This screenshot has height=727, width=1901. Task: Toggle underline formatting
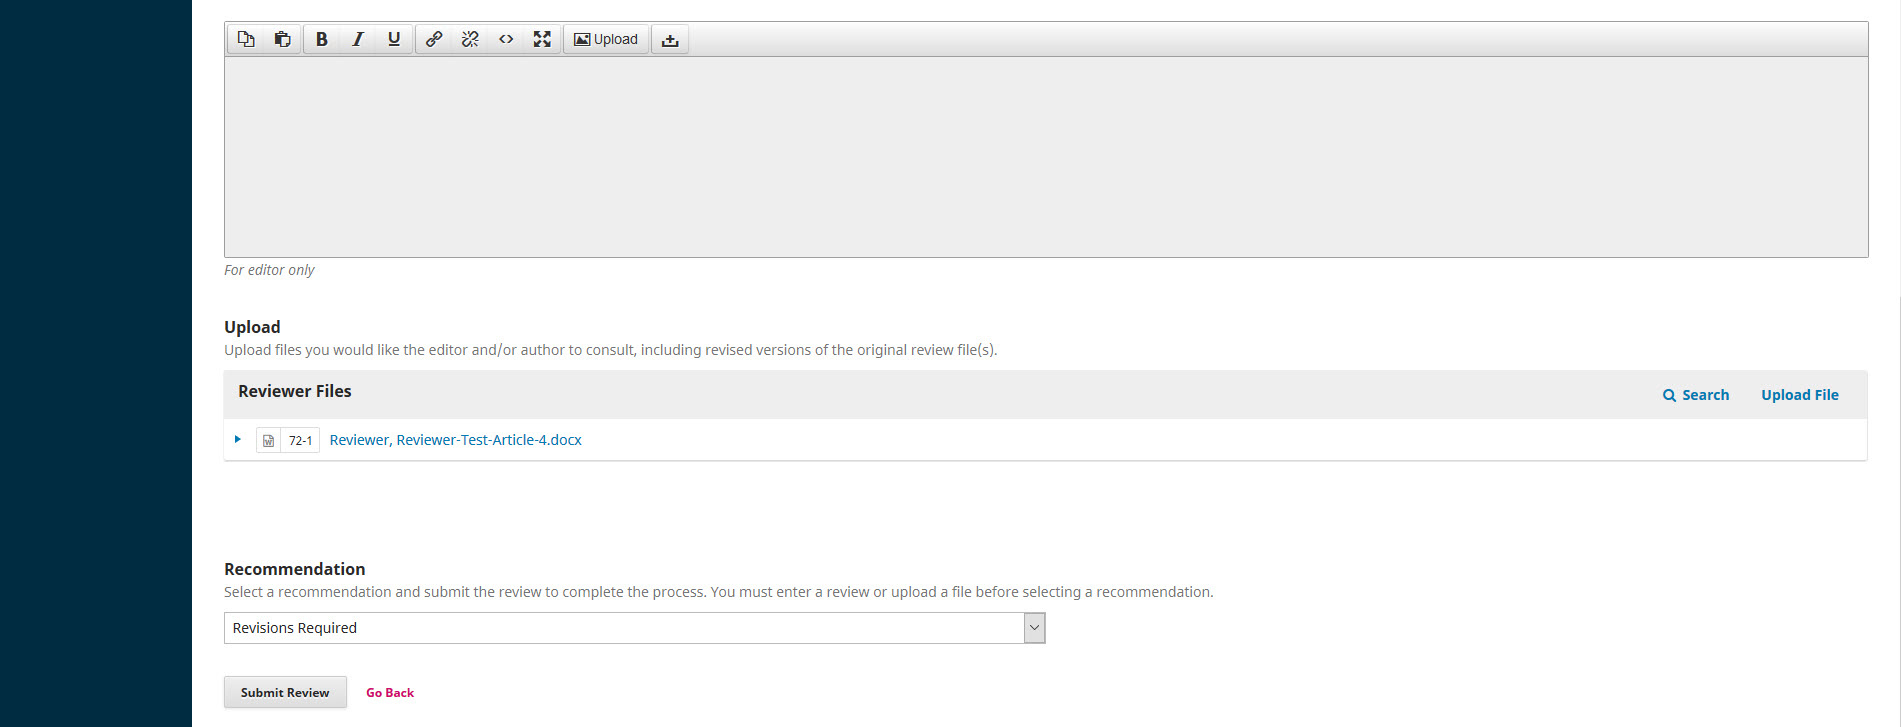pos(394,39)
